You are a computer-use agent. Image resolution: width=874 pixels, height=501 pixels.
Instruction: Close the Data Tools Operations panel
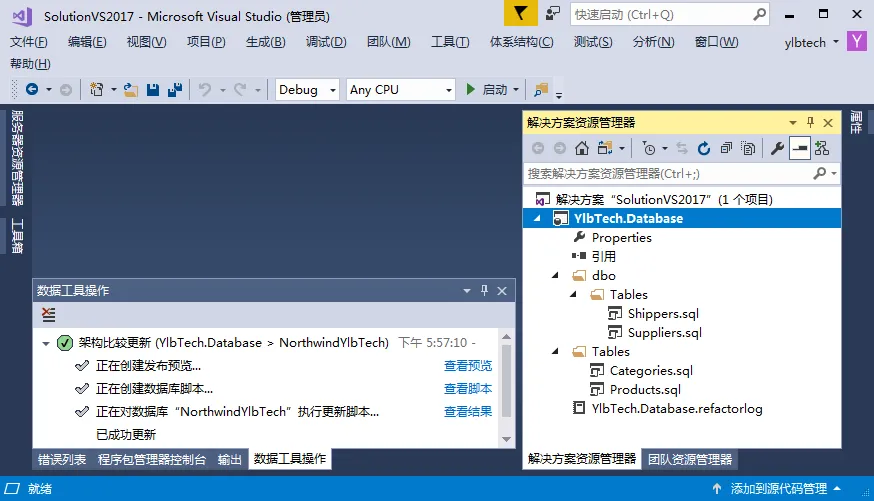click(x=502, y=291)
